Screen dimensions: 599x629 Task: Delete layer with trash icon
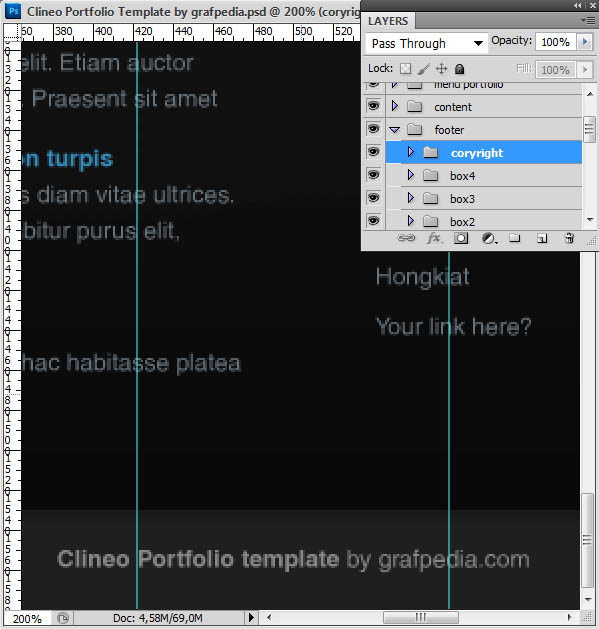tap(569, 238)
